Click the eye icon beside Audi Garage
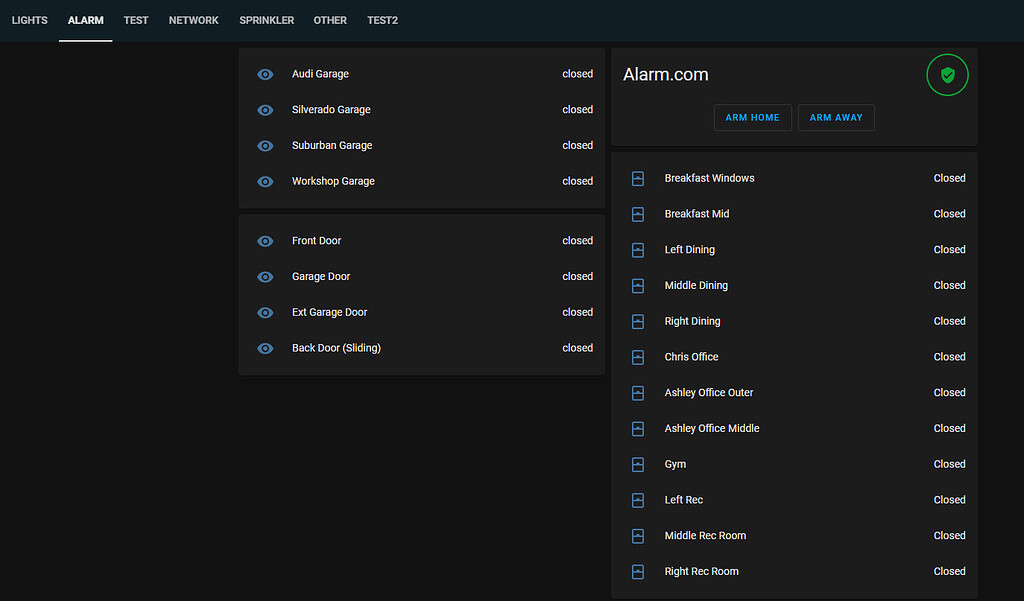This screenshot has width=1024, height=601. [265, 74]
